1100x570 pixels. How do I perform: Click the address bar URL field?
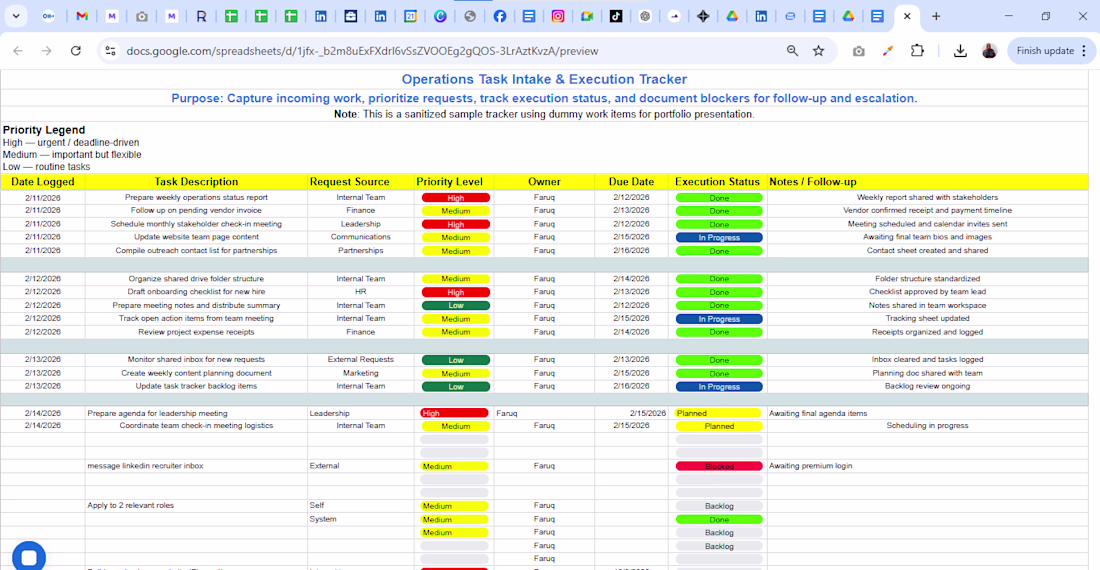pos(440,51)
